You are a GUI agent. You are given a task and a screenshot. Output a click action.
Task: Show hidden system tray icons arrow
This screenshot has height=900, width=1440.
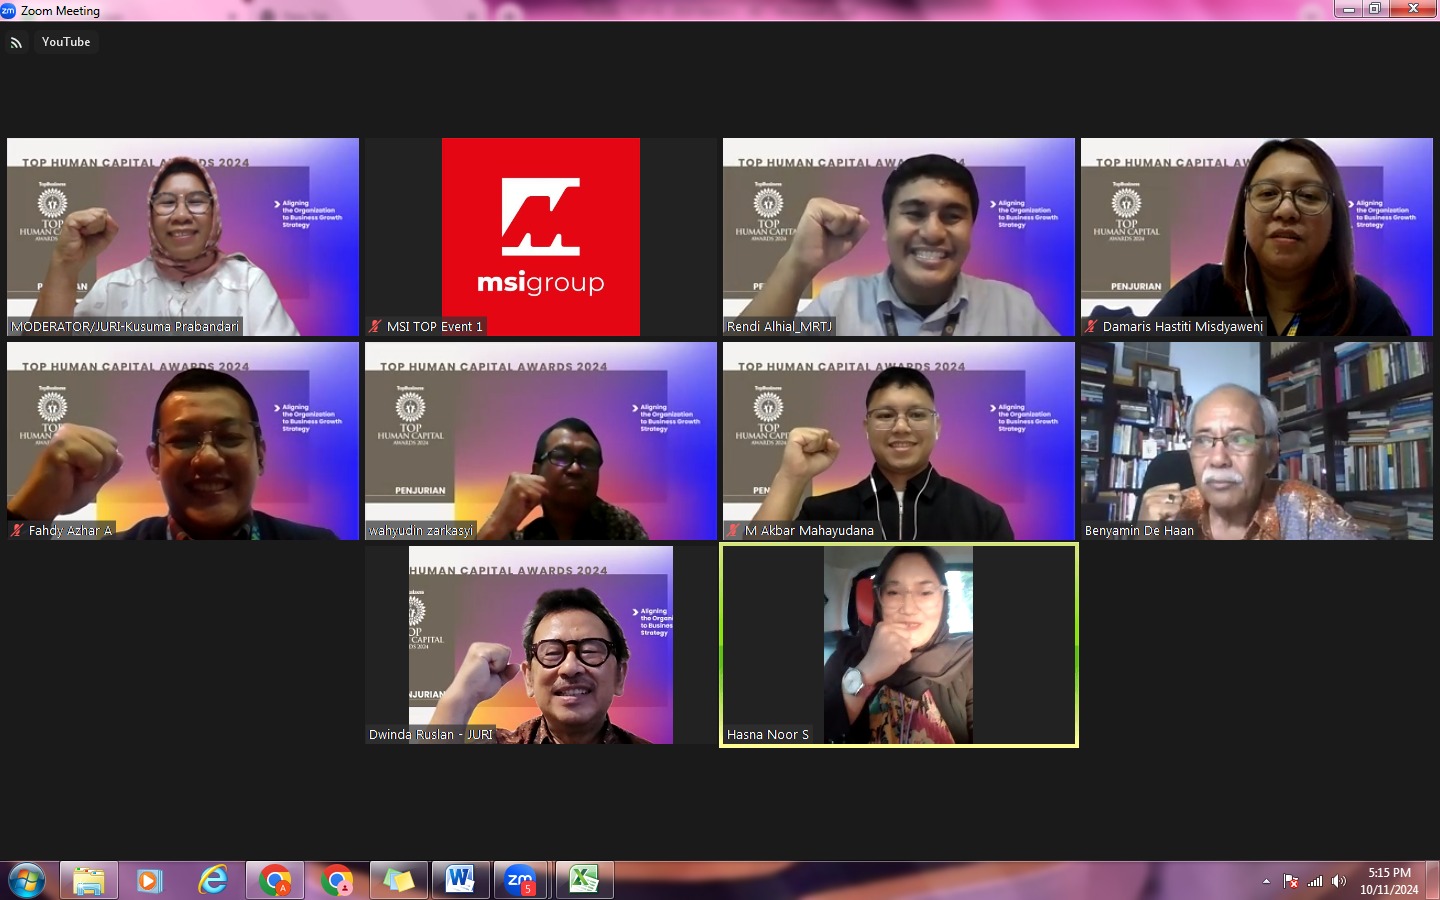coord(1266,881)
